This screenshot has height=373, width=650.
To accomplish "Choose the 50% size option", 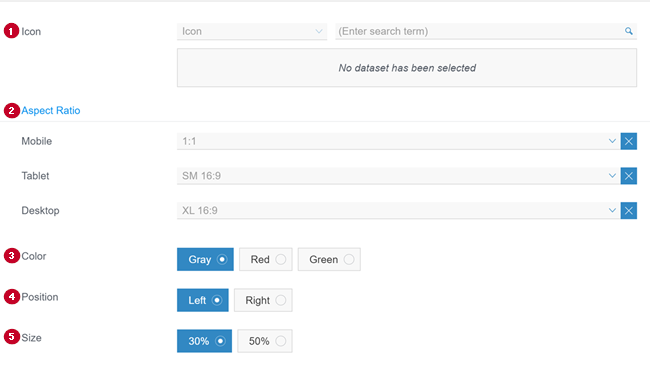I will (x=265, y=341).
